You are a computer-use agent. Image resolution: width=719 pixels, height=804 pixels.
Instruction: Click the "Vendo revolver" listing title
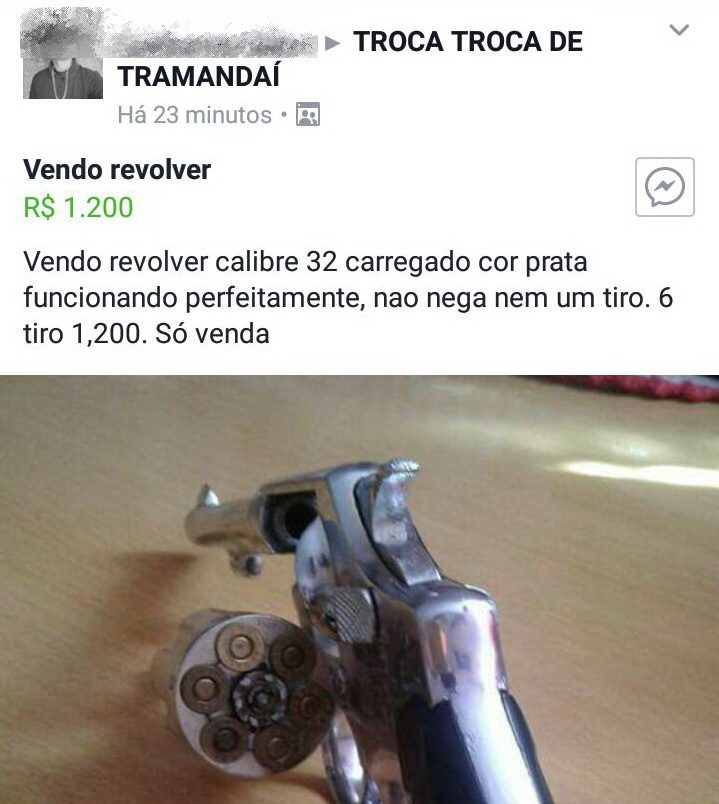pos(117,170)
